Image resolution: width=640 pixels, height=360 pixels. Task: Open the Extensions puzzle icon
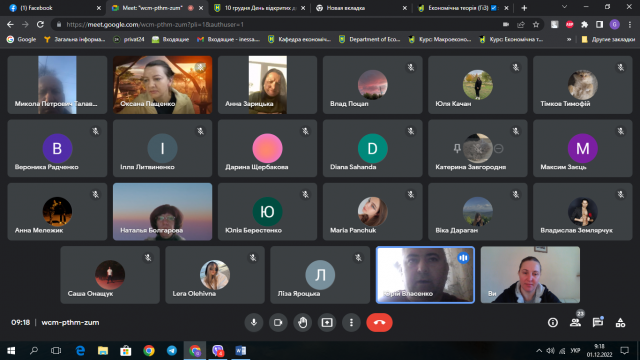click(584, 24)
